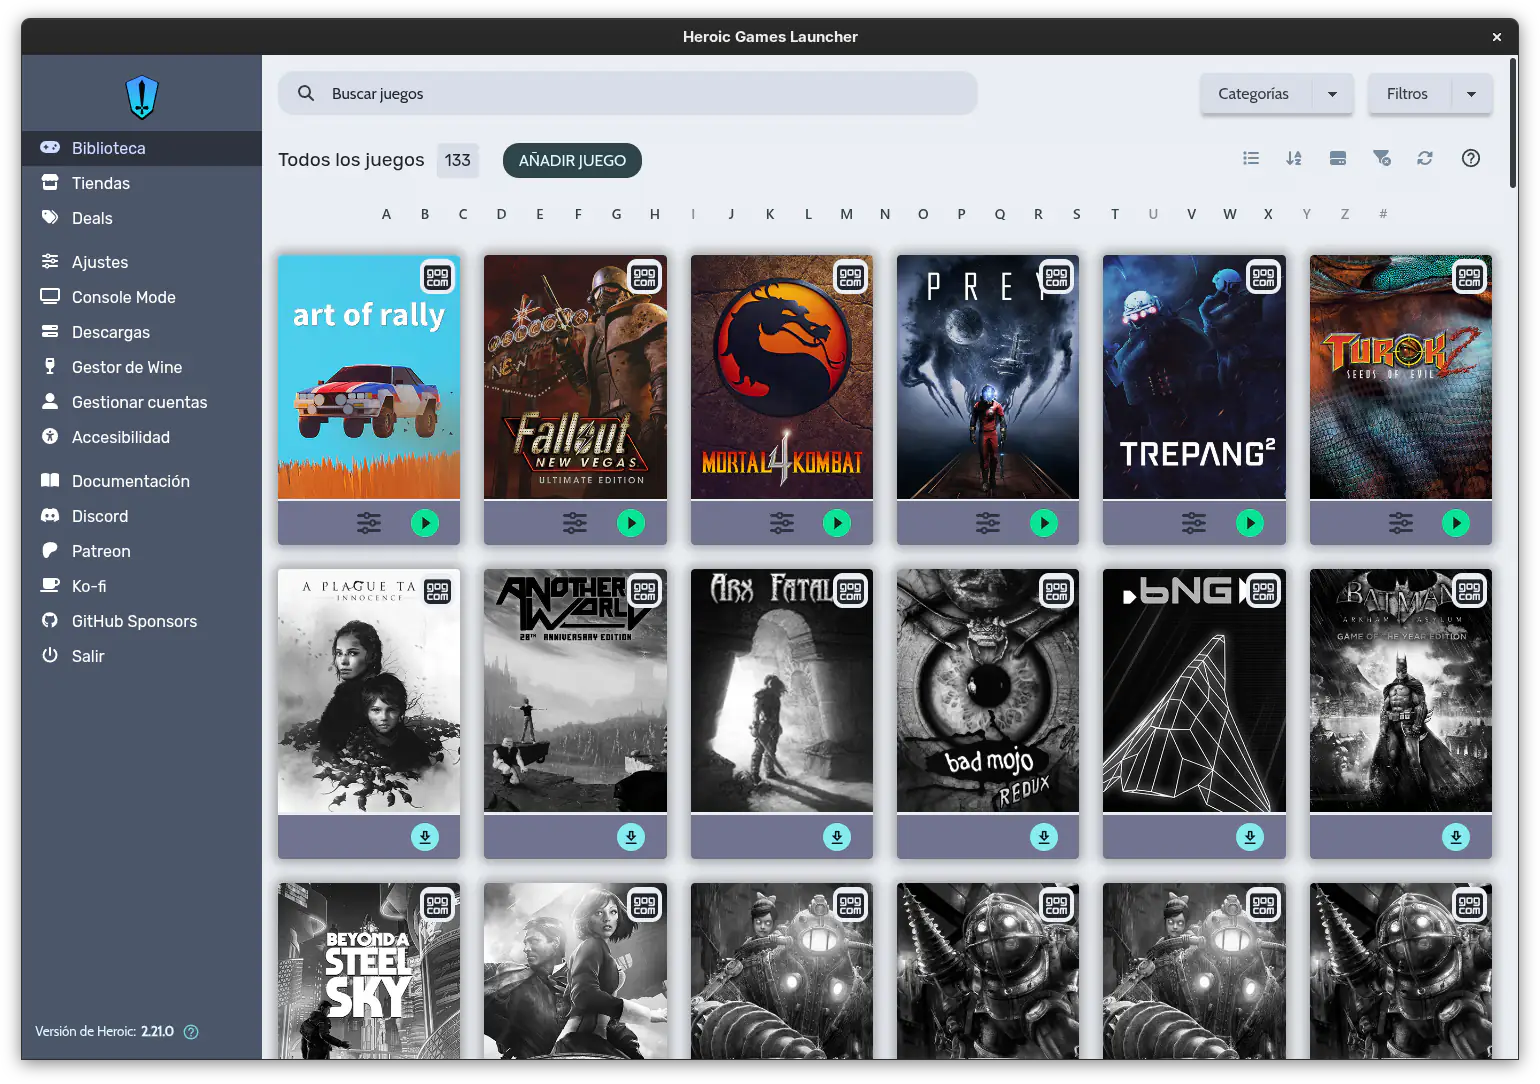This screenshot has width=1540, height=1084.
Task: Switch to the Tiendas section
Action: 101,182
